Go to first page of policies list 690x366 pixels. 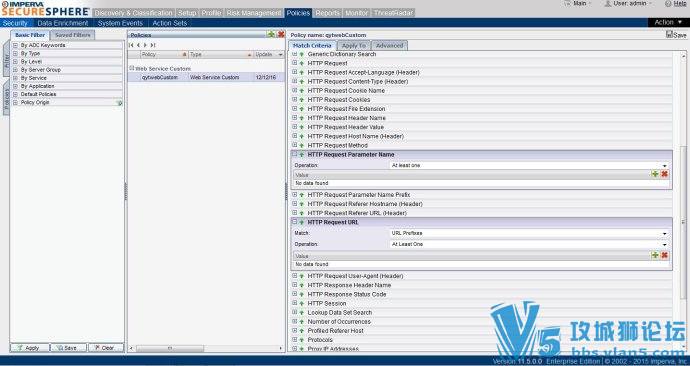131,45
